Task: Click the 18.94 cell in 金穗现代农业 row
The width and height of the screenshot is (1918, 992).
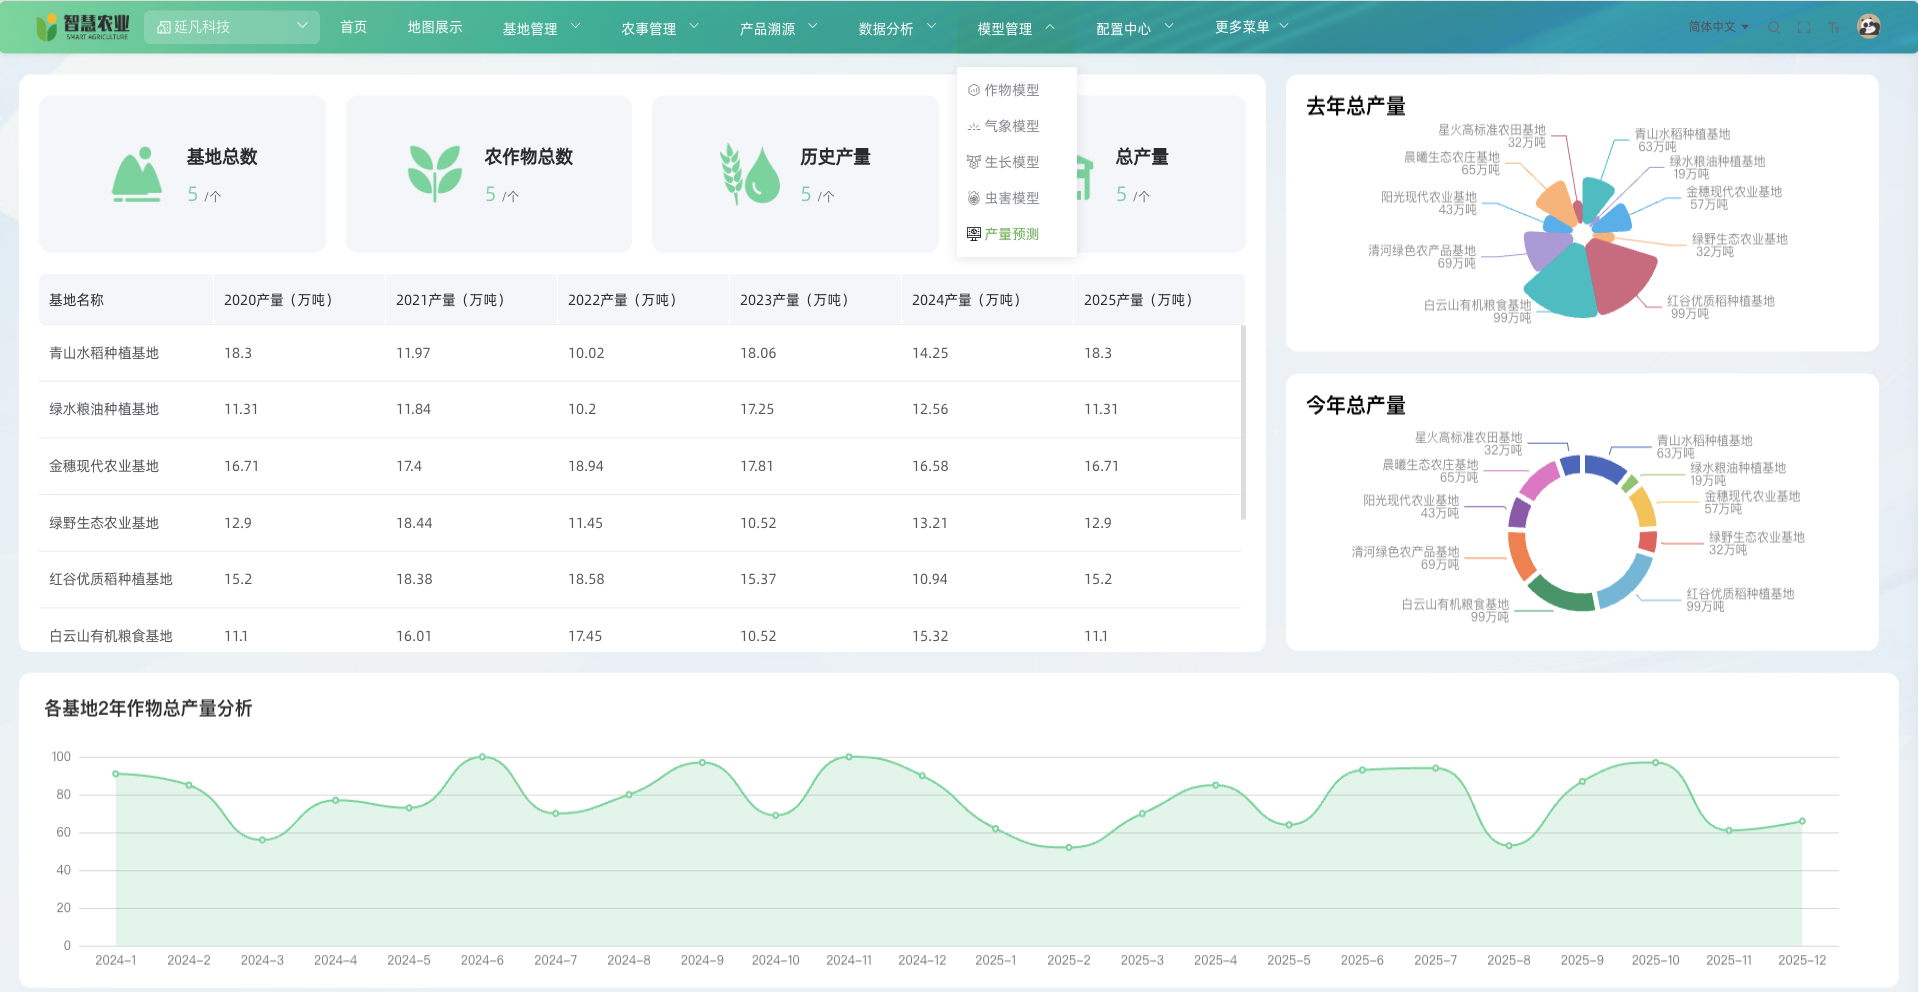Action: 586,466
